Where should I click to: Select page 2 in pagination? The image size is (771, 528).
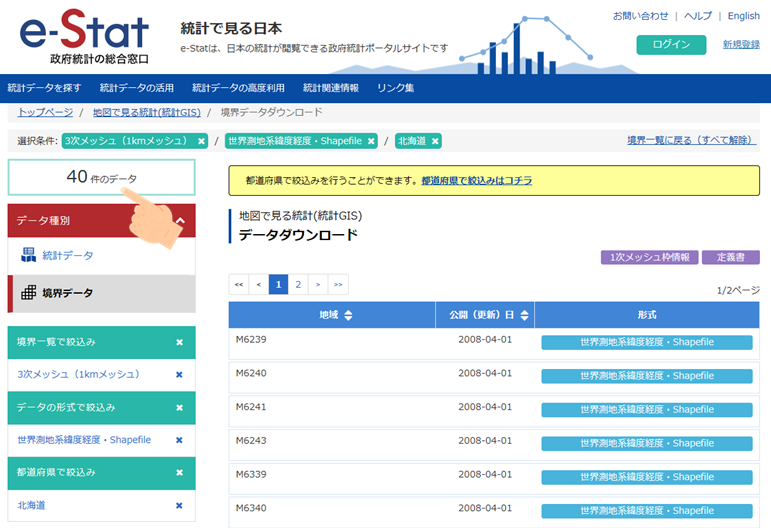(x=298, y=284)
